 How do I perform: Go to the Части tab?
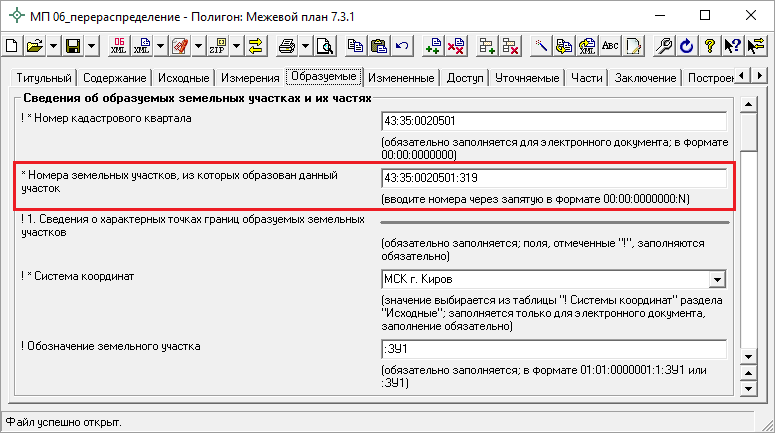click(x=587, y=78)
